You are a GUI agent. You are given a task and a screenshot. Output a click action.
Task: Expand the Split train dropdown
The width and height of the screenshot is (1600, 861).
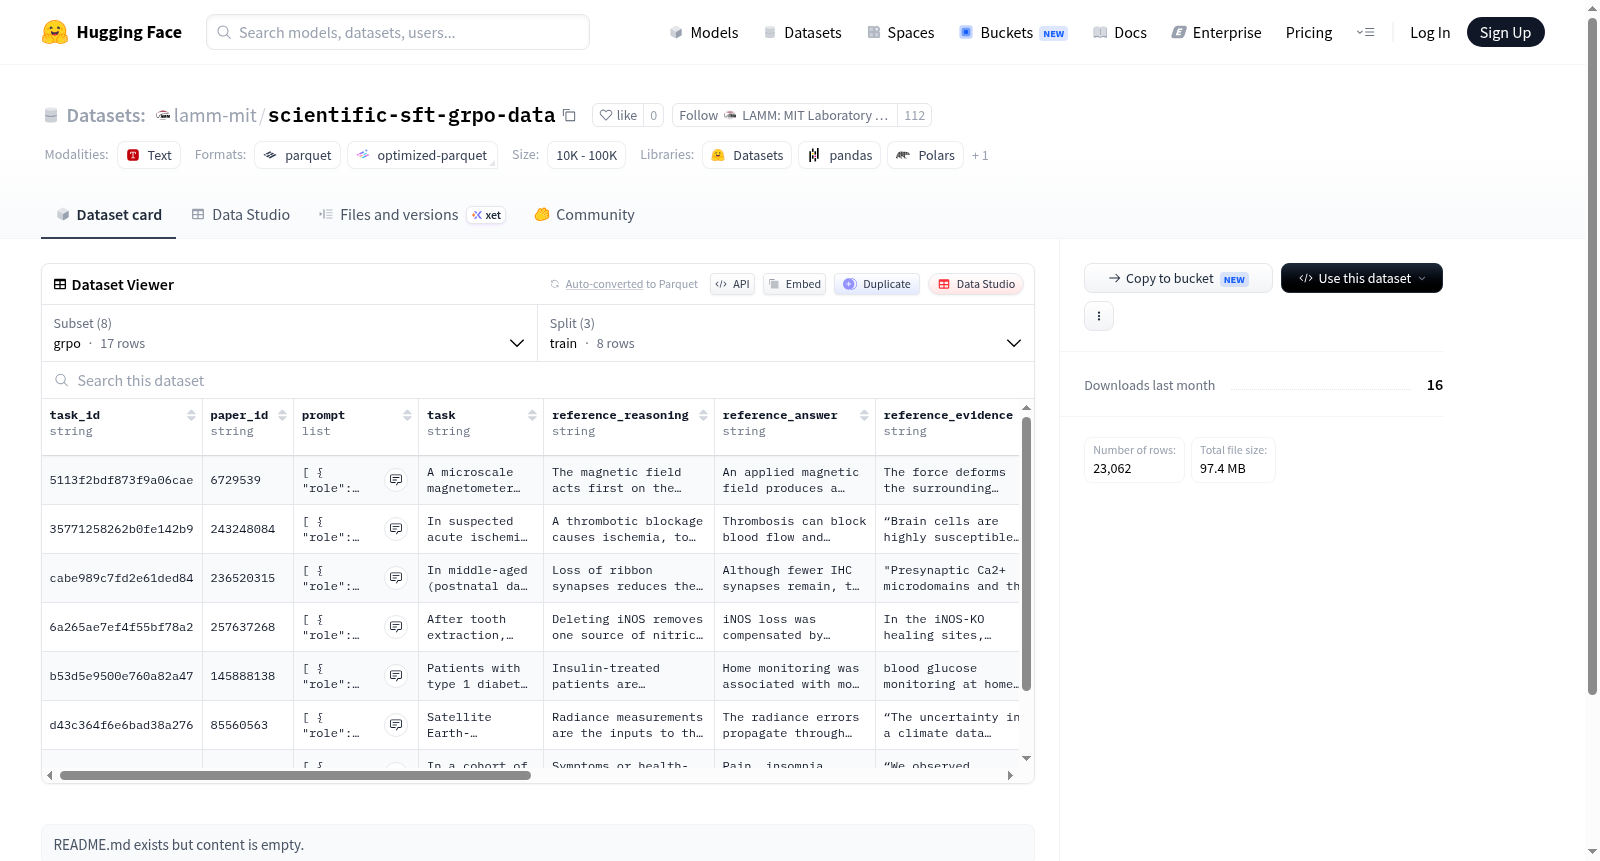click(x=786, y=333)
